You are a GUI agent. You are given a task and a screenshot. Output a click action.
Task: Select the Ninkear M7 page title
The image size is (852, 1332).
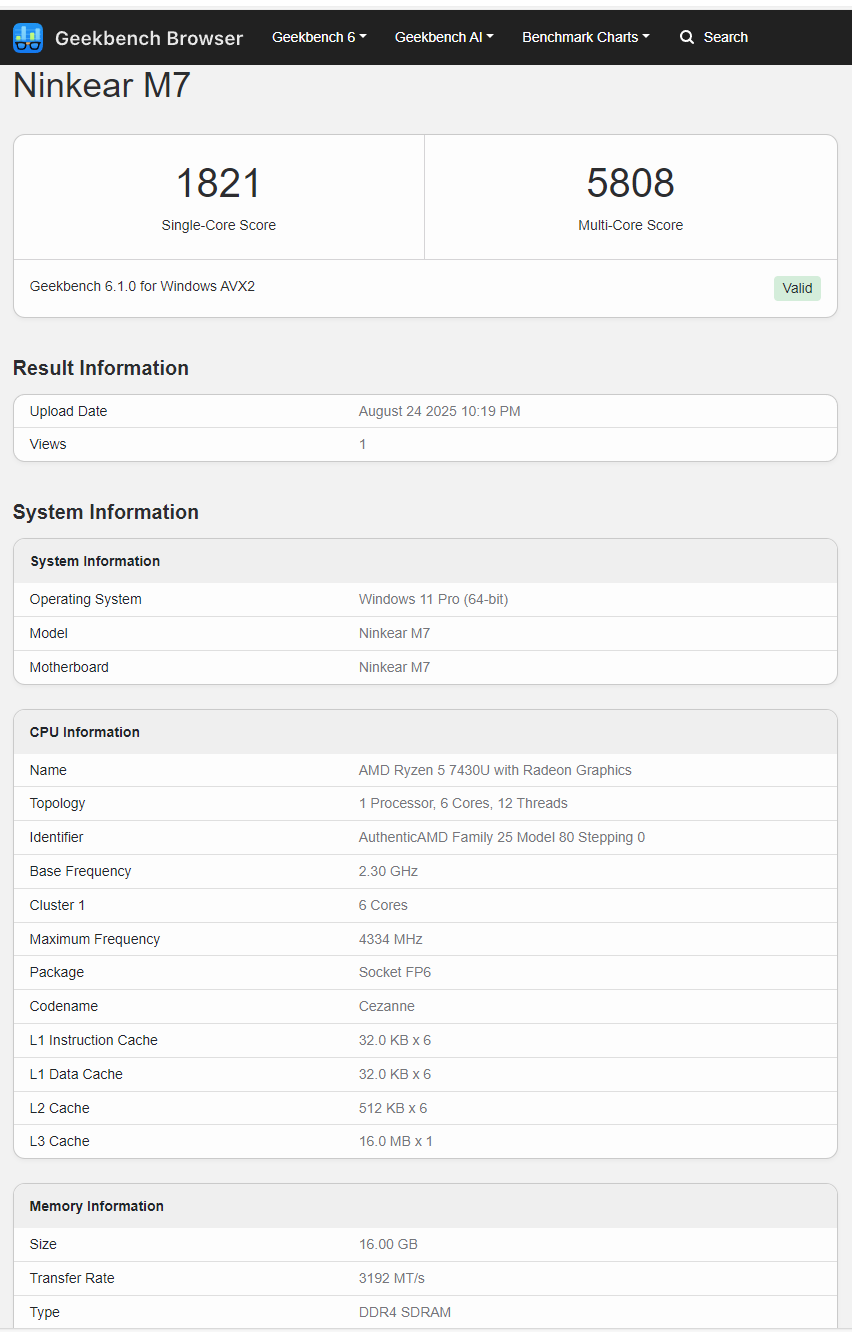pos(101,85)
